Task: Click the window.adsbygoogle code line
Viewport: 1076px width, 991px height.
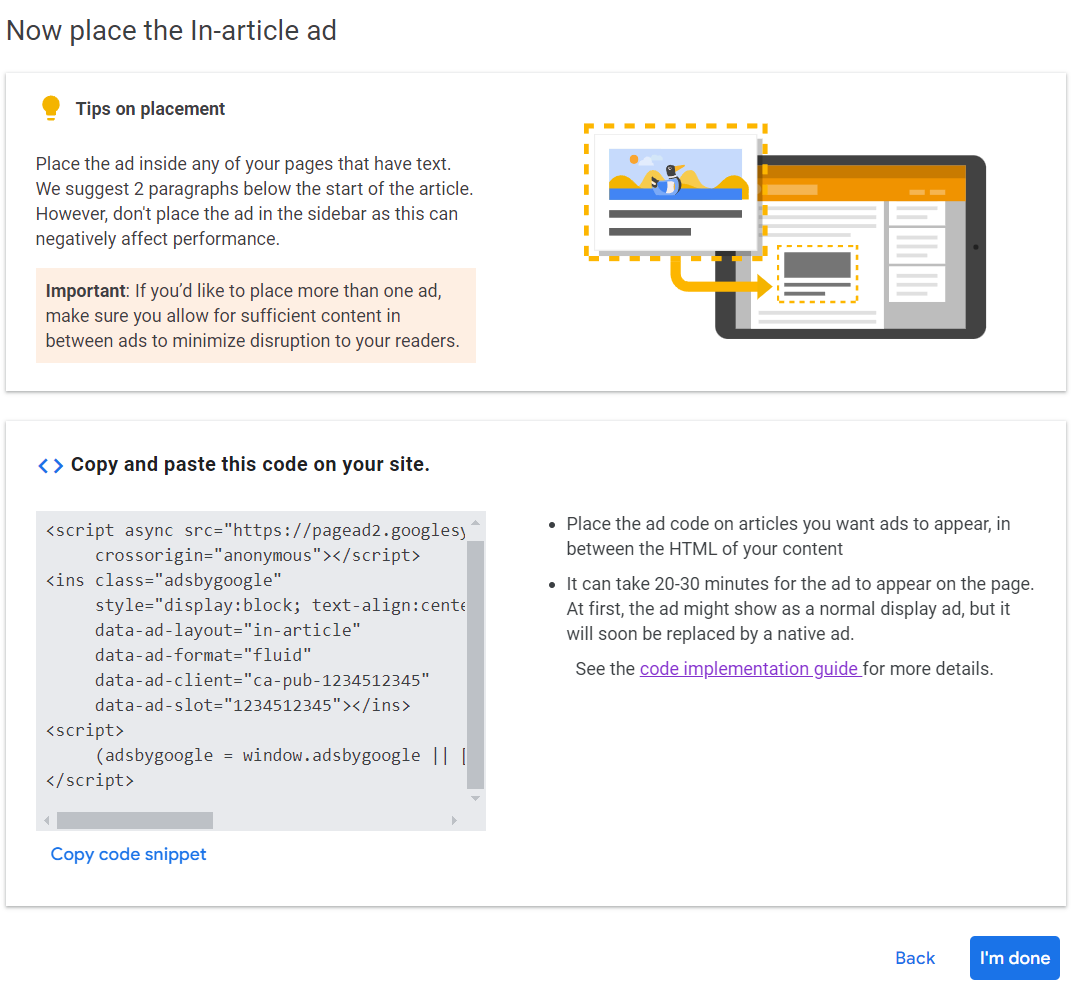Action: click(281, 755)
